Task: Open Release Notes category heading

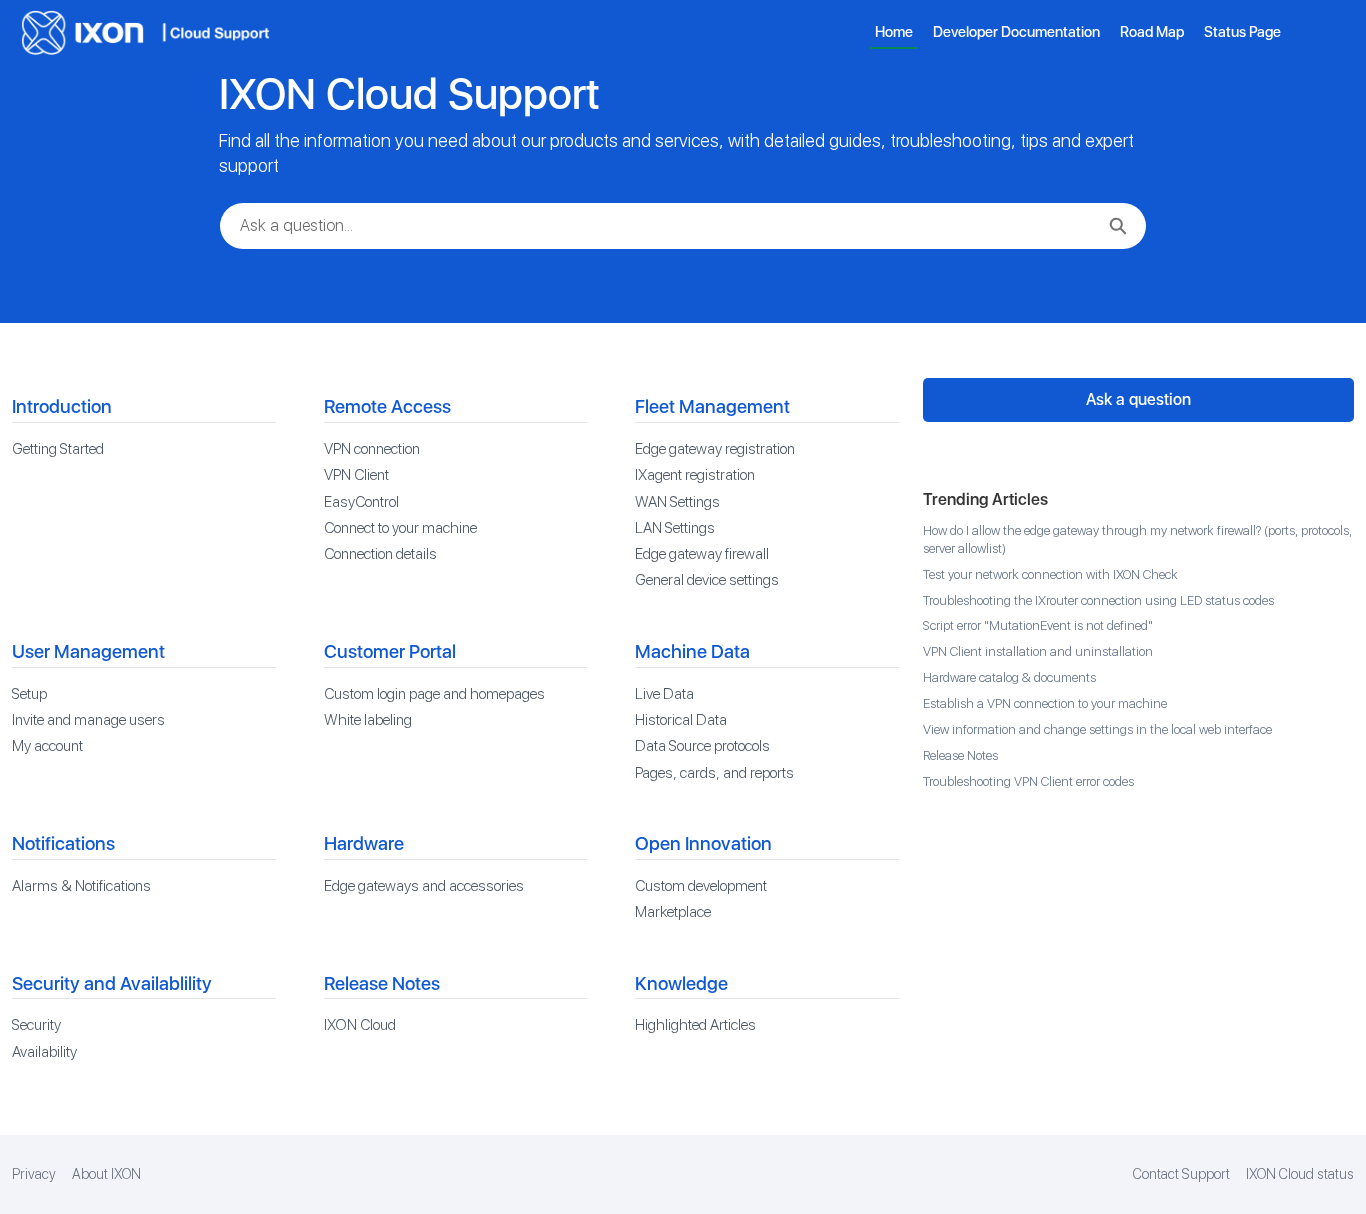Action: (381, 984)
